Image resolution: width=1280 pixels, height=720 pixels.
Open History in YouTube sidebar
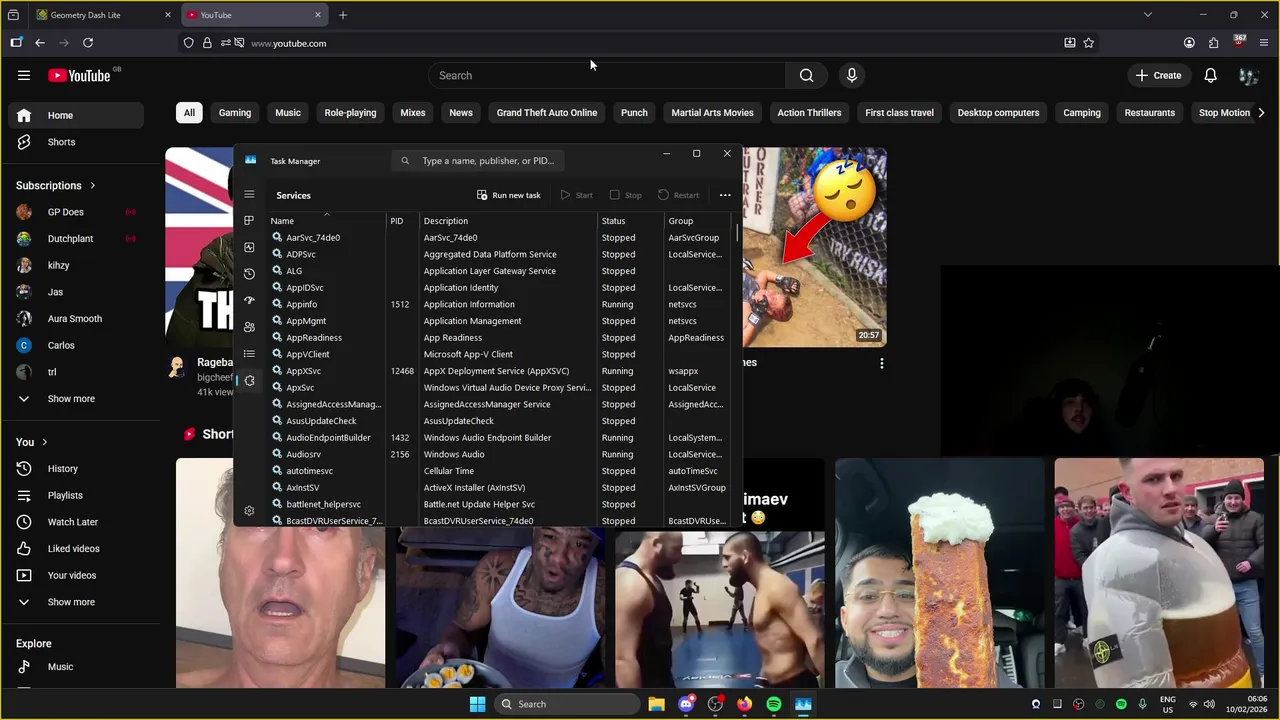coord(76,469)
